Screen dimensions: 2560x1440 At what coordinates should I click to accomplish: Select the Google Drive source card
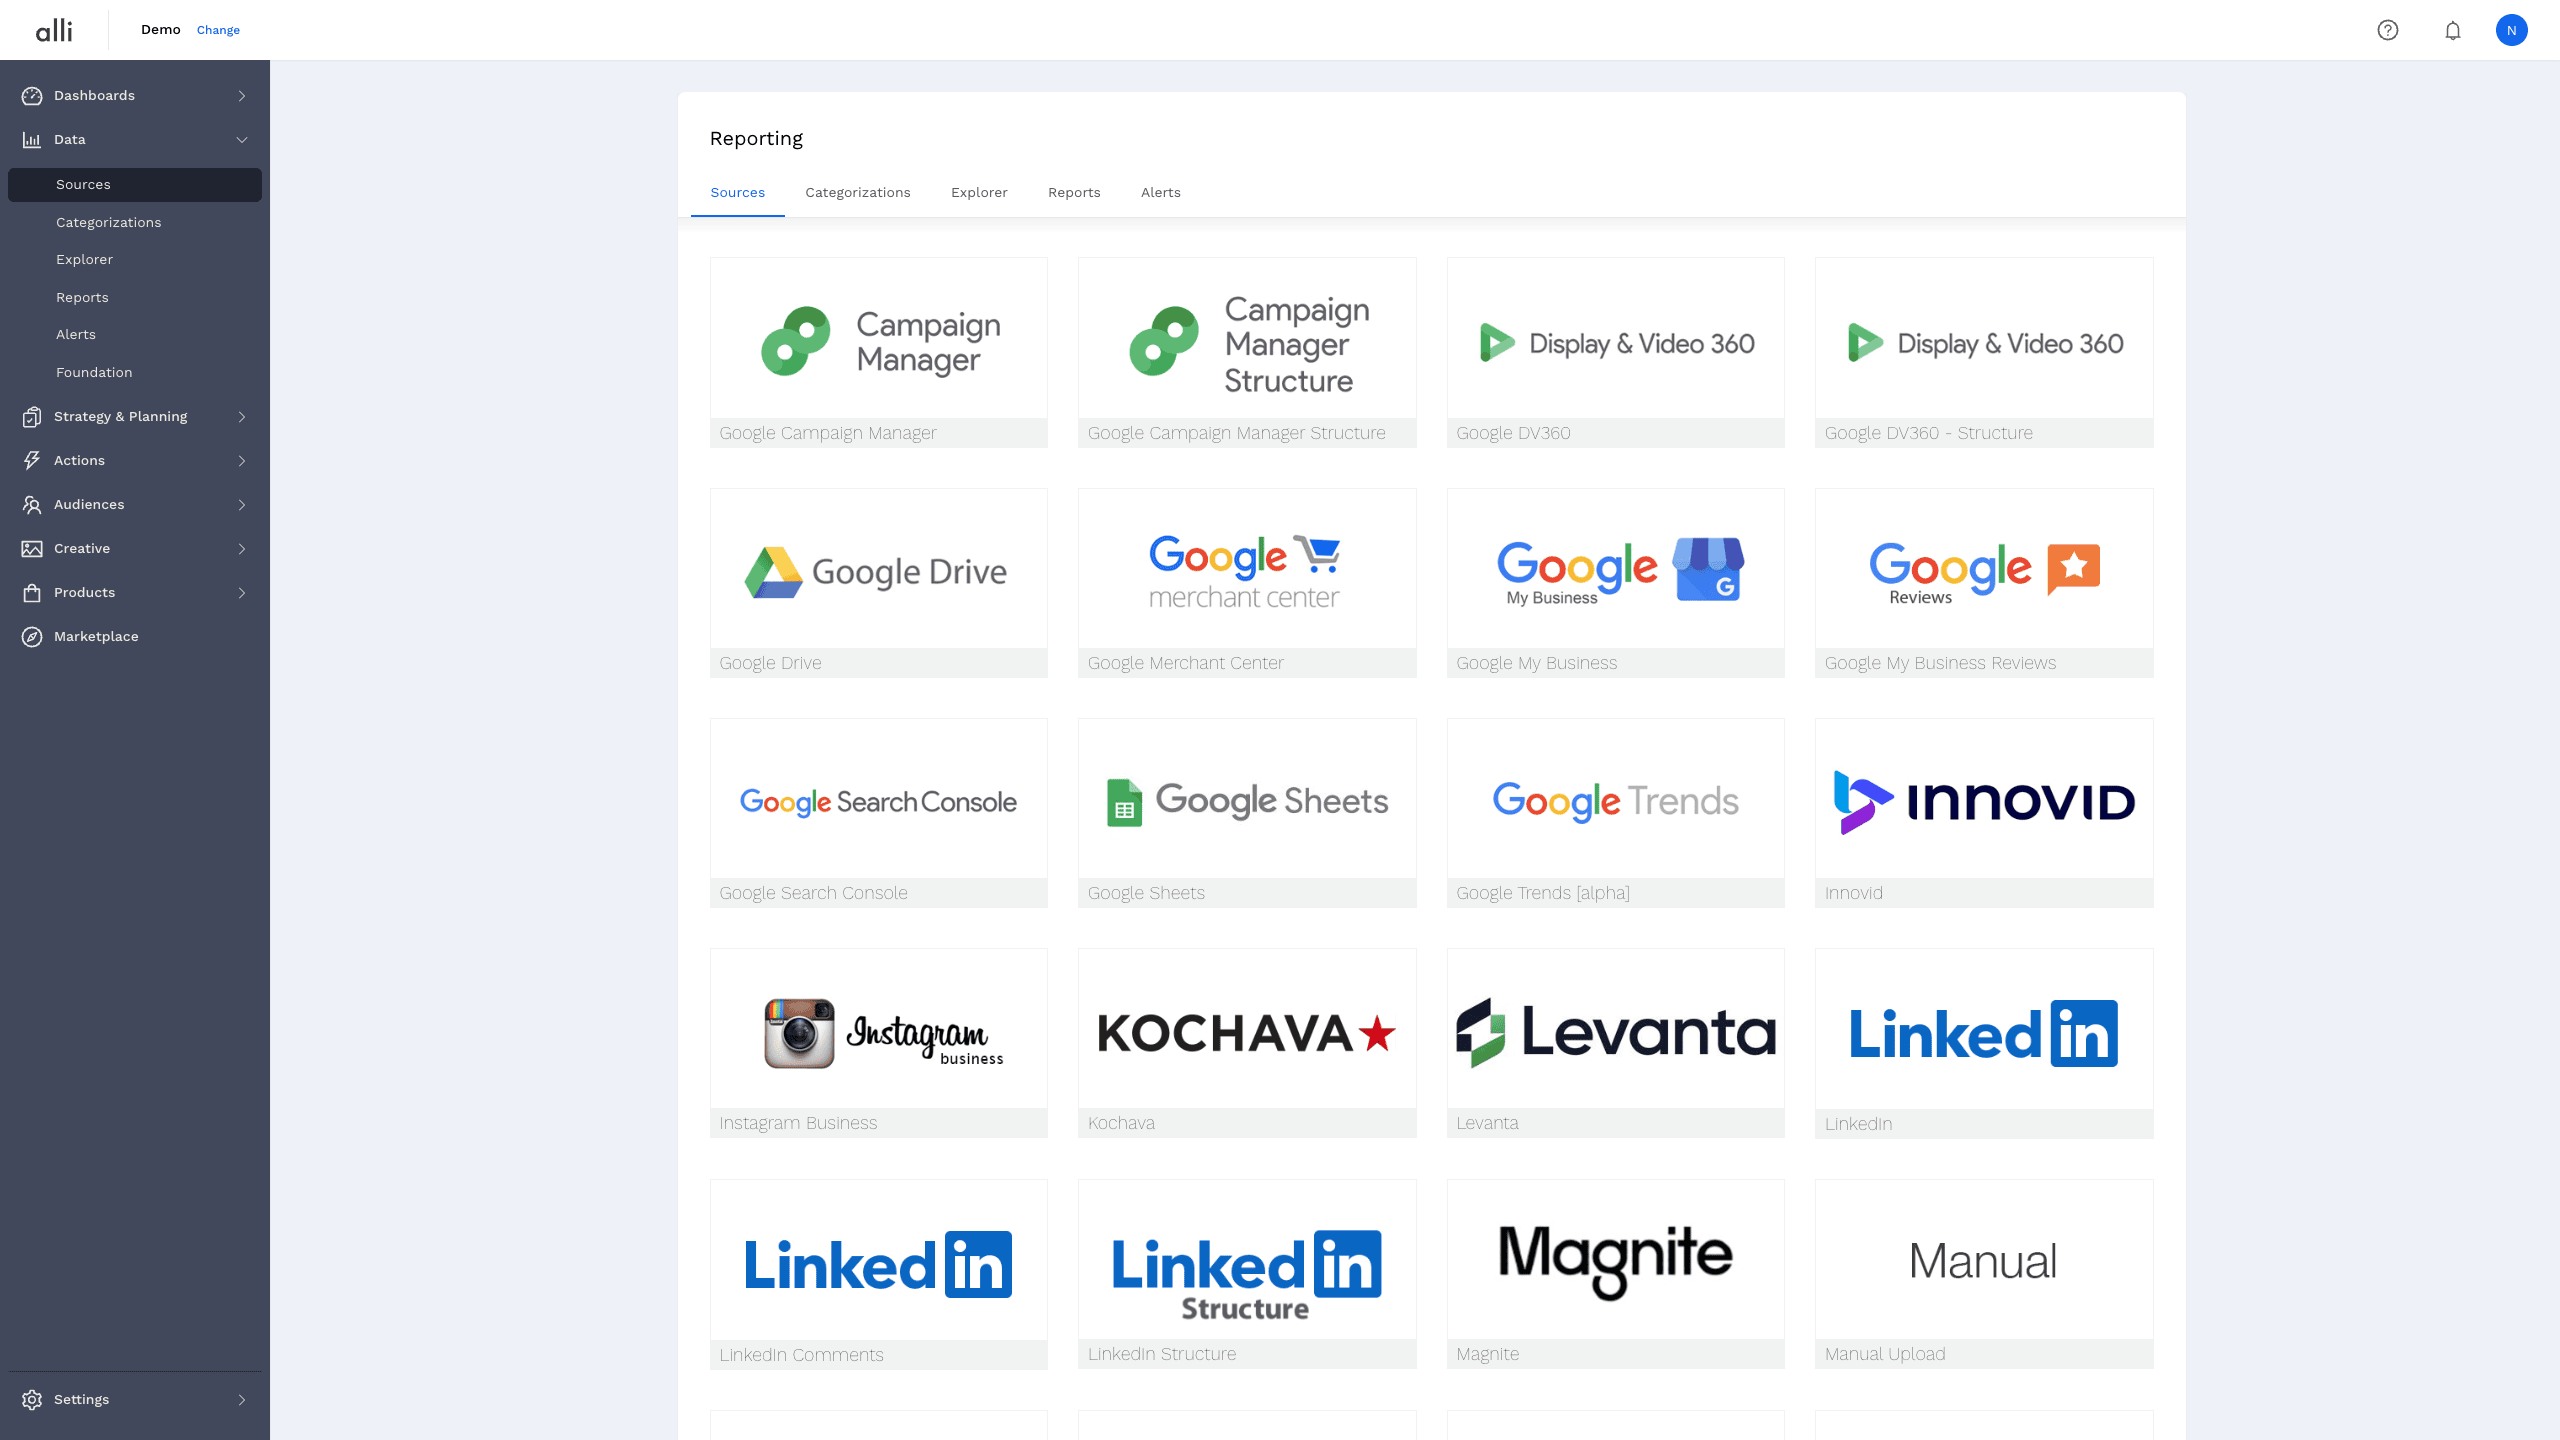[879, 583]
